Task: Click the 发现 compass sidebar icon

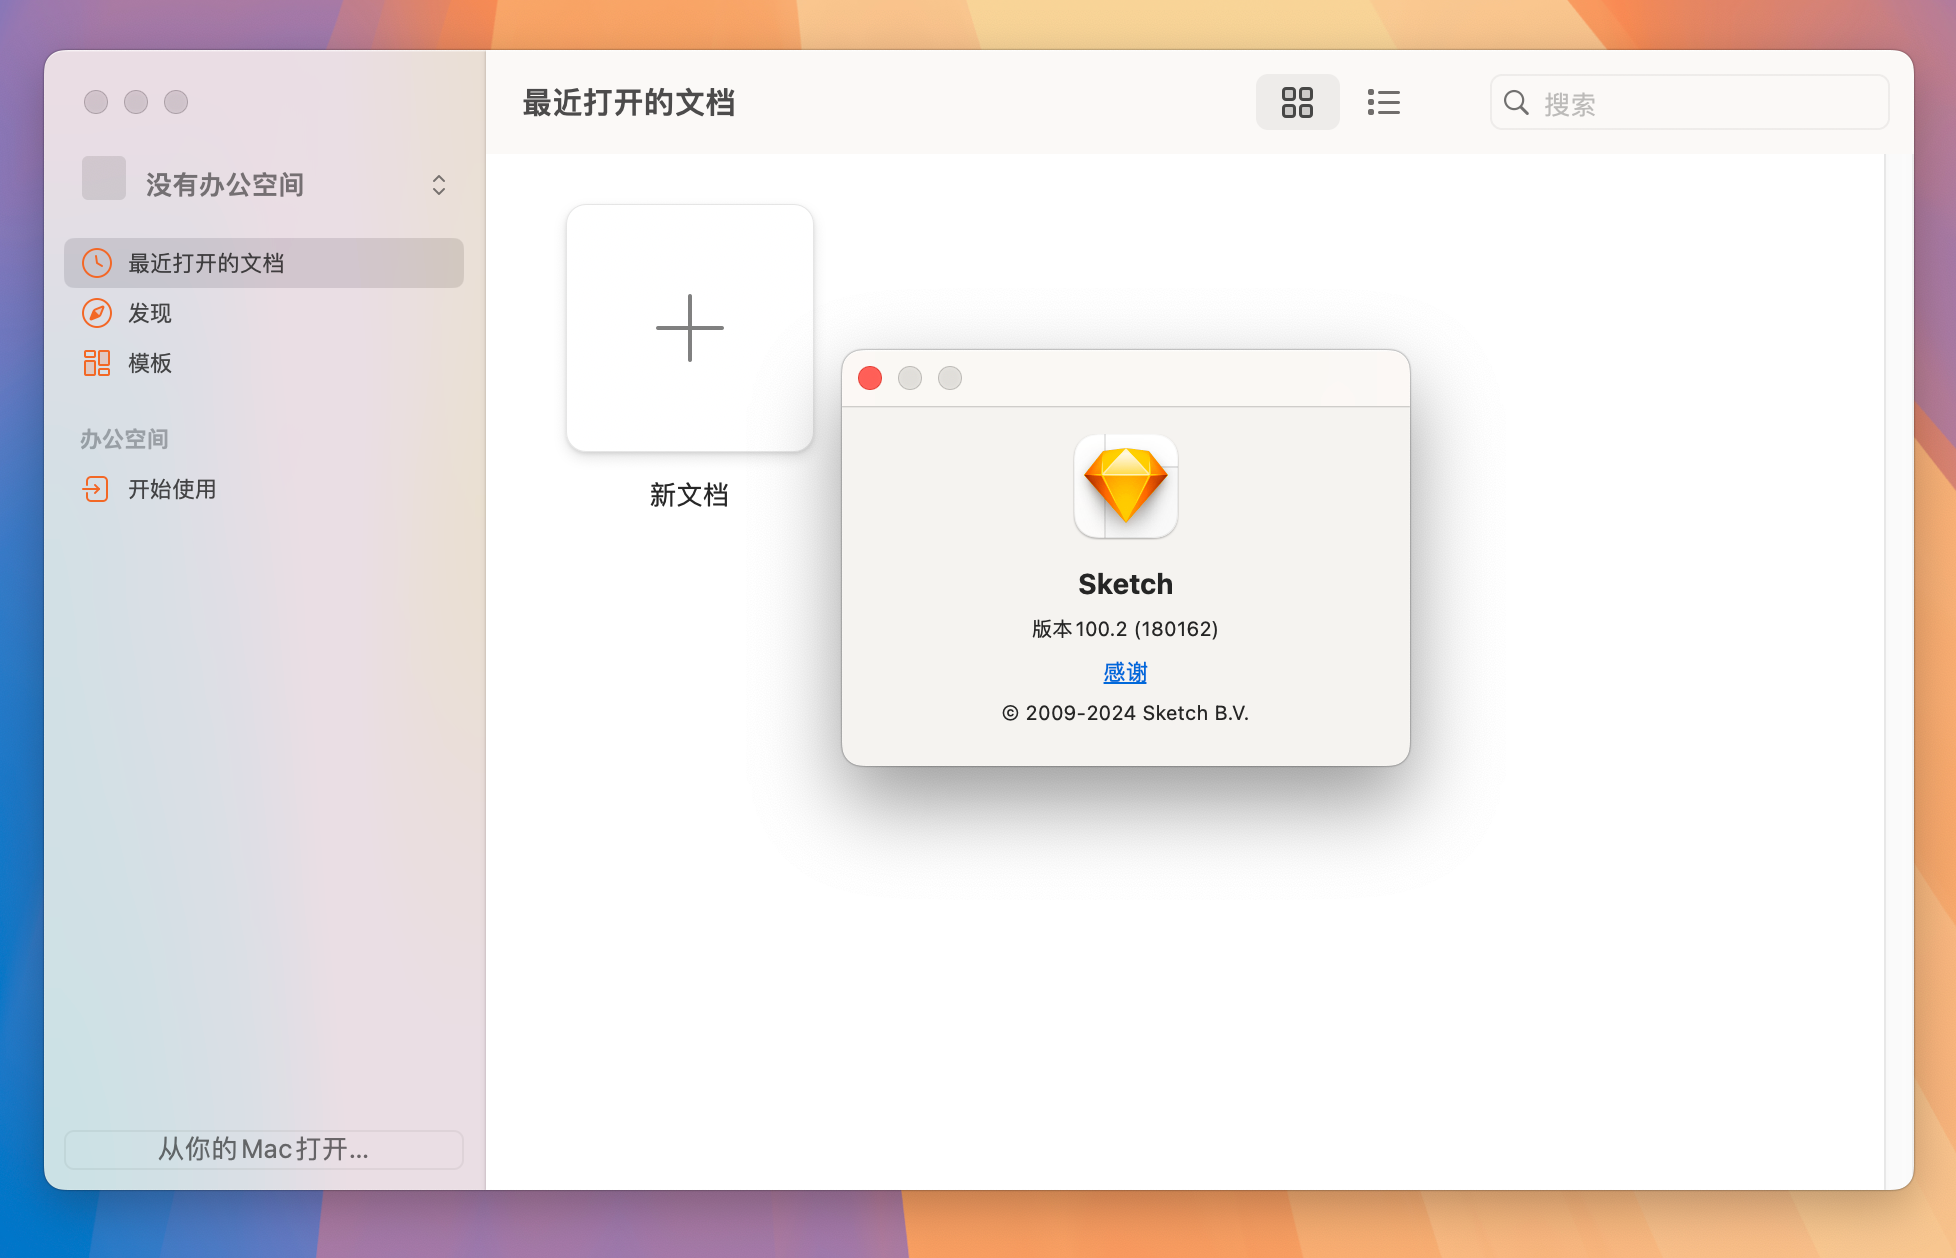Action: pos(96,312)
